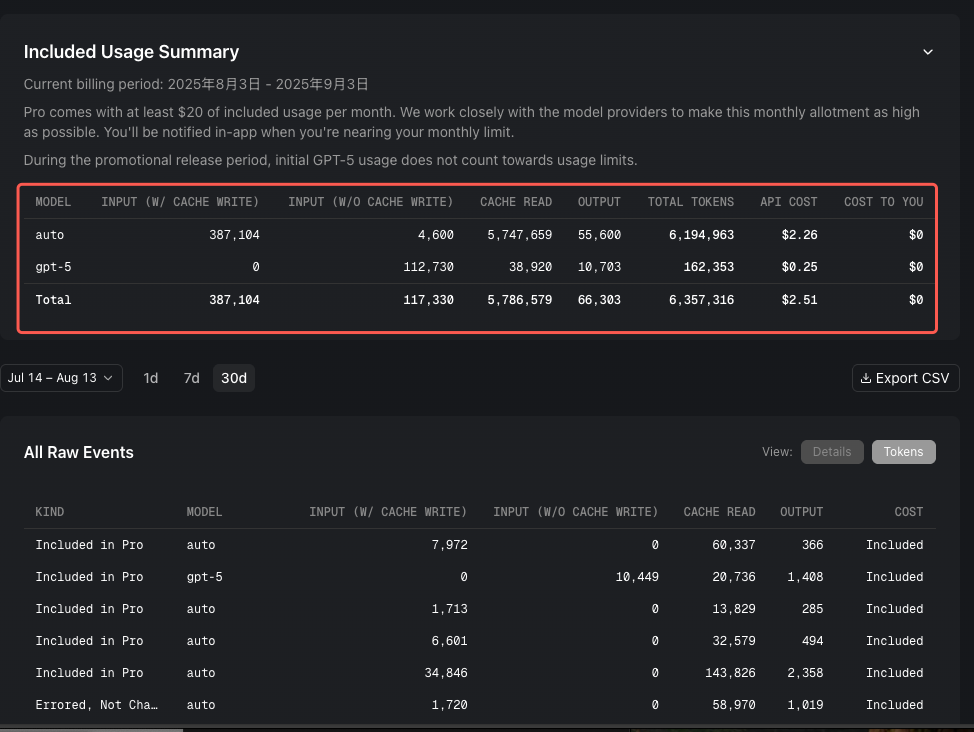Switch the view to Details
This screenshot has width=974, height=732.
(831, 452)
